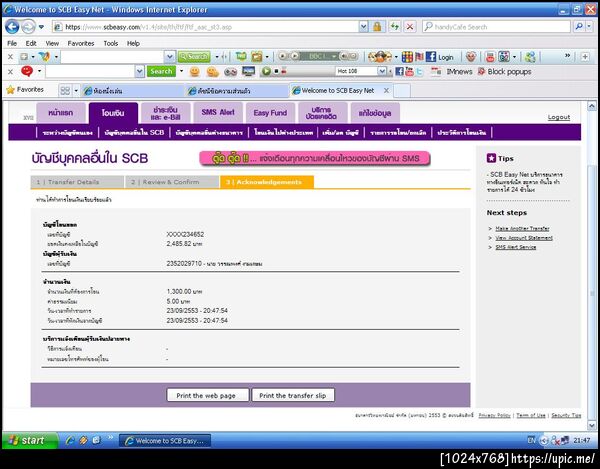This screenshot has height=469, width=600.
Task: Click the red speech bubble toolbar logo
Action: (x=27, y=71)
